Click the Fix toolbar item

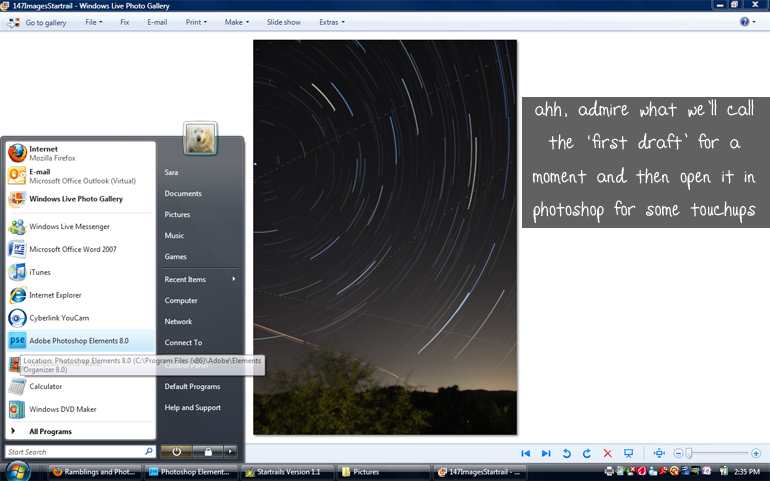(125, 22)
